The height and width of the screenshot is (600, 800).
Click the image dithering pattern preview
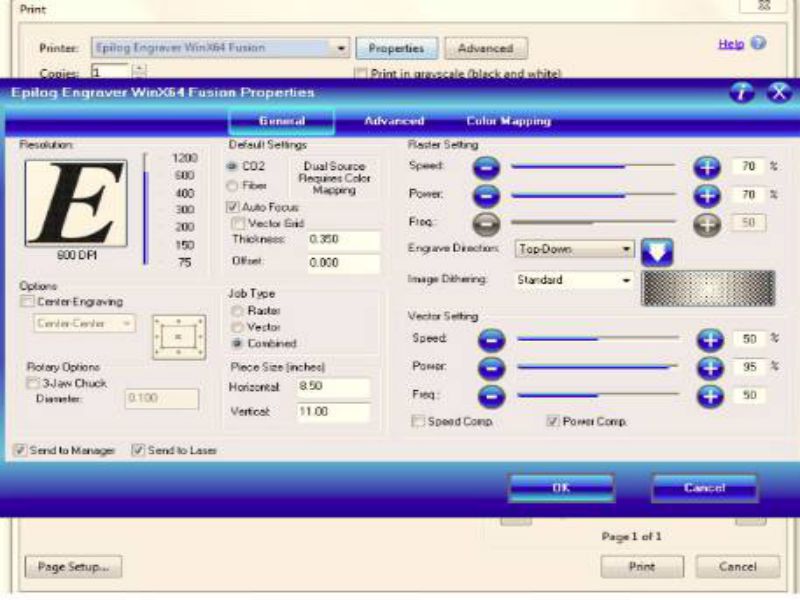[709, 288]
